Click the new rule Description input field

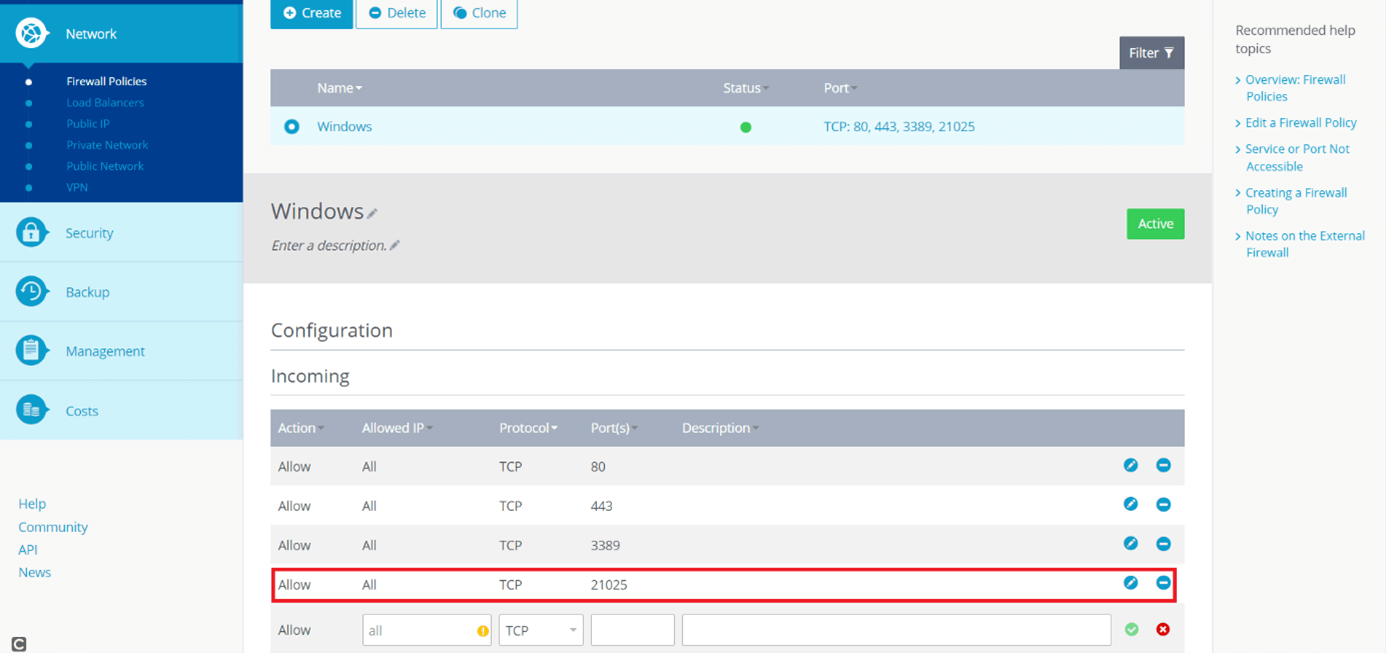896,630
